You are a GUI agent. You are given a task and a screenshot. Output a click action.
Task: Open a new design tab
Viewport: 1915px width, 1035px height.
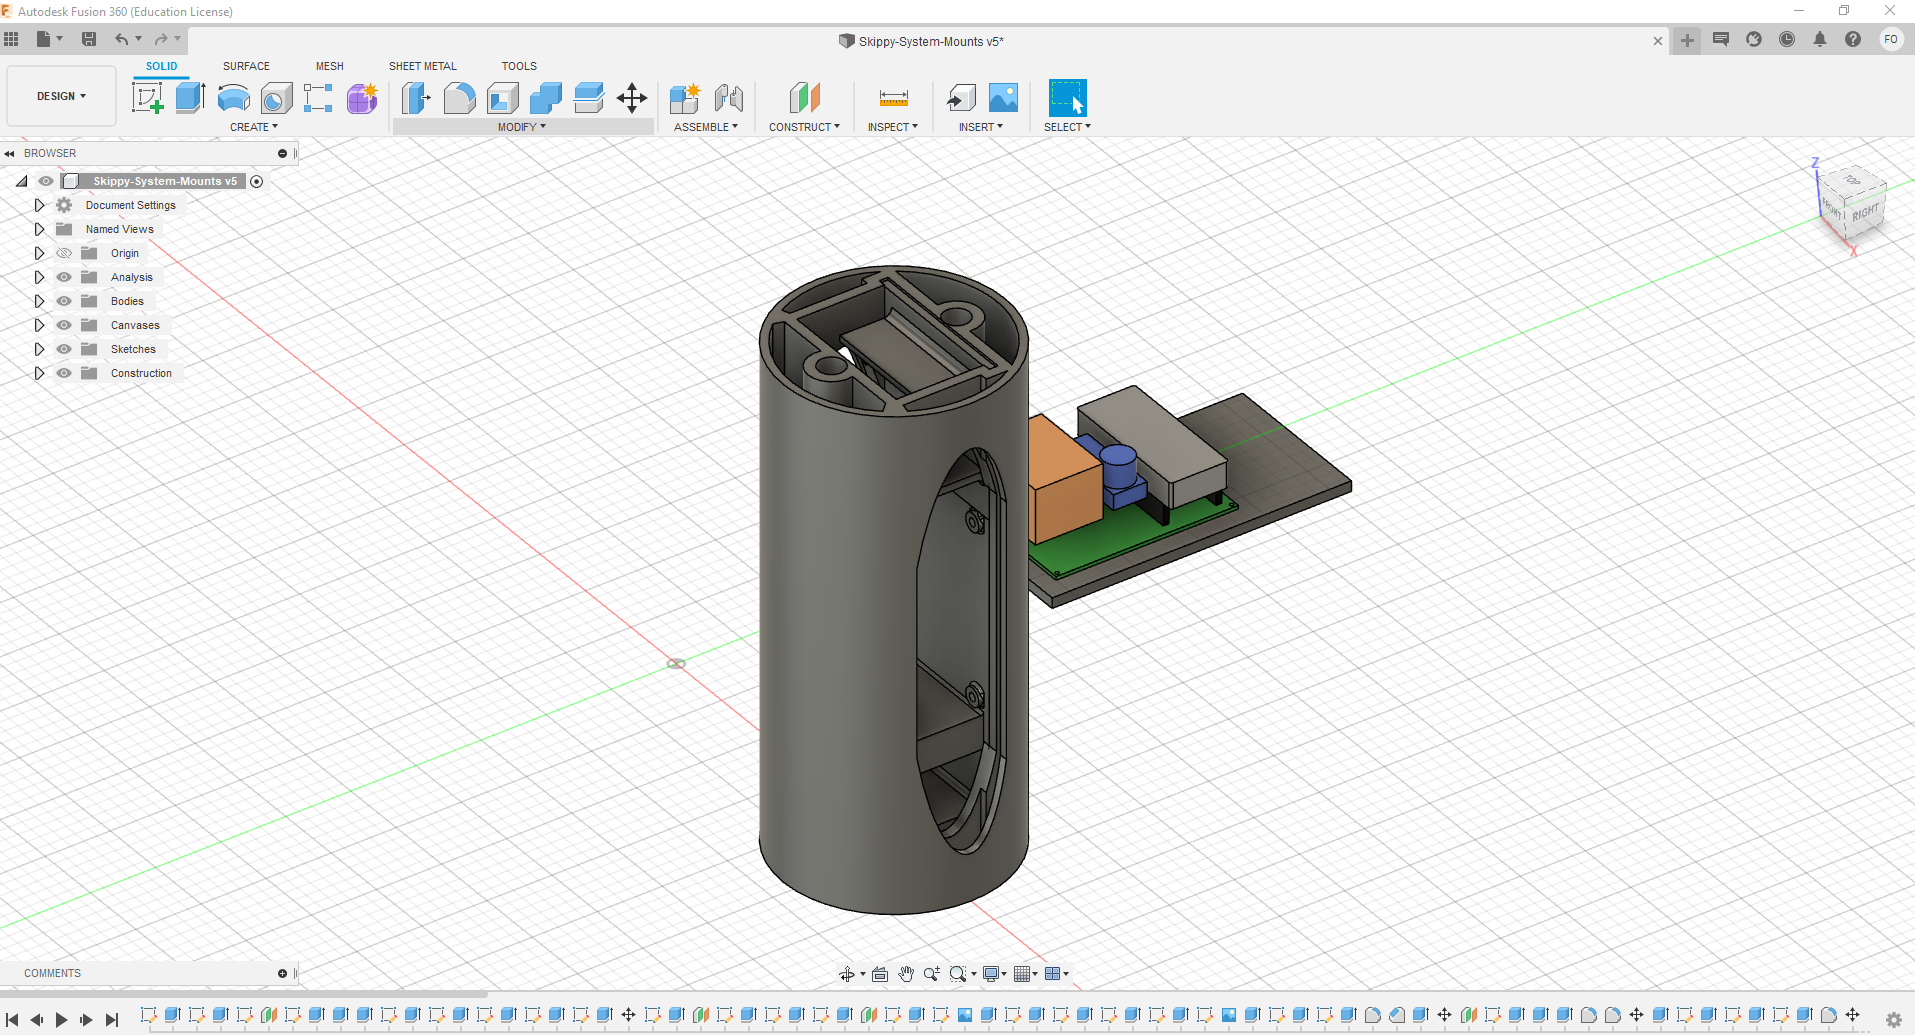pyautogui.click(x=1687, y=40)
